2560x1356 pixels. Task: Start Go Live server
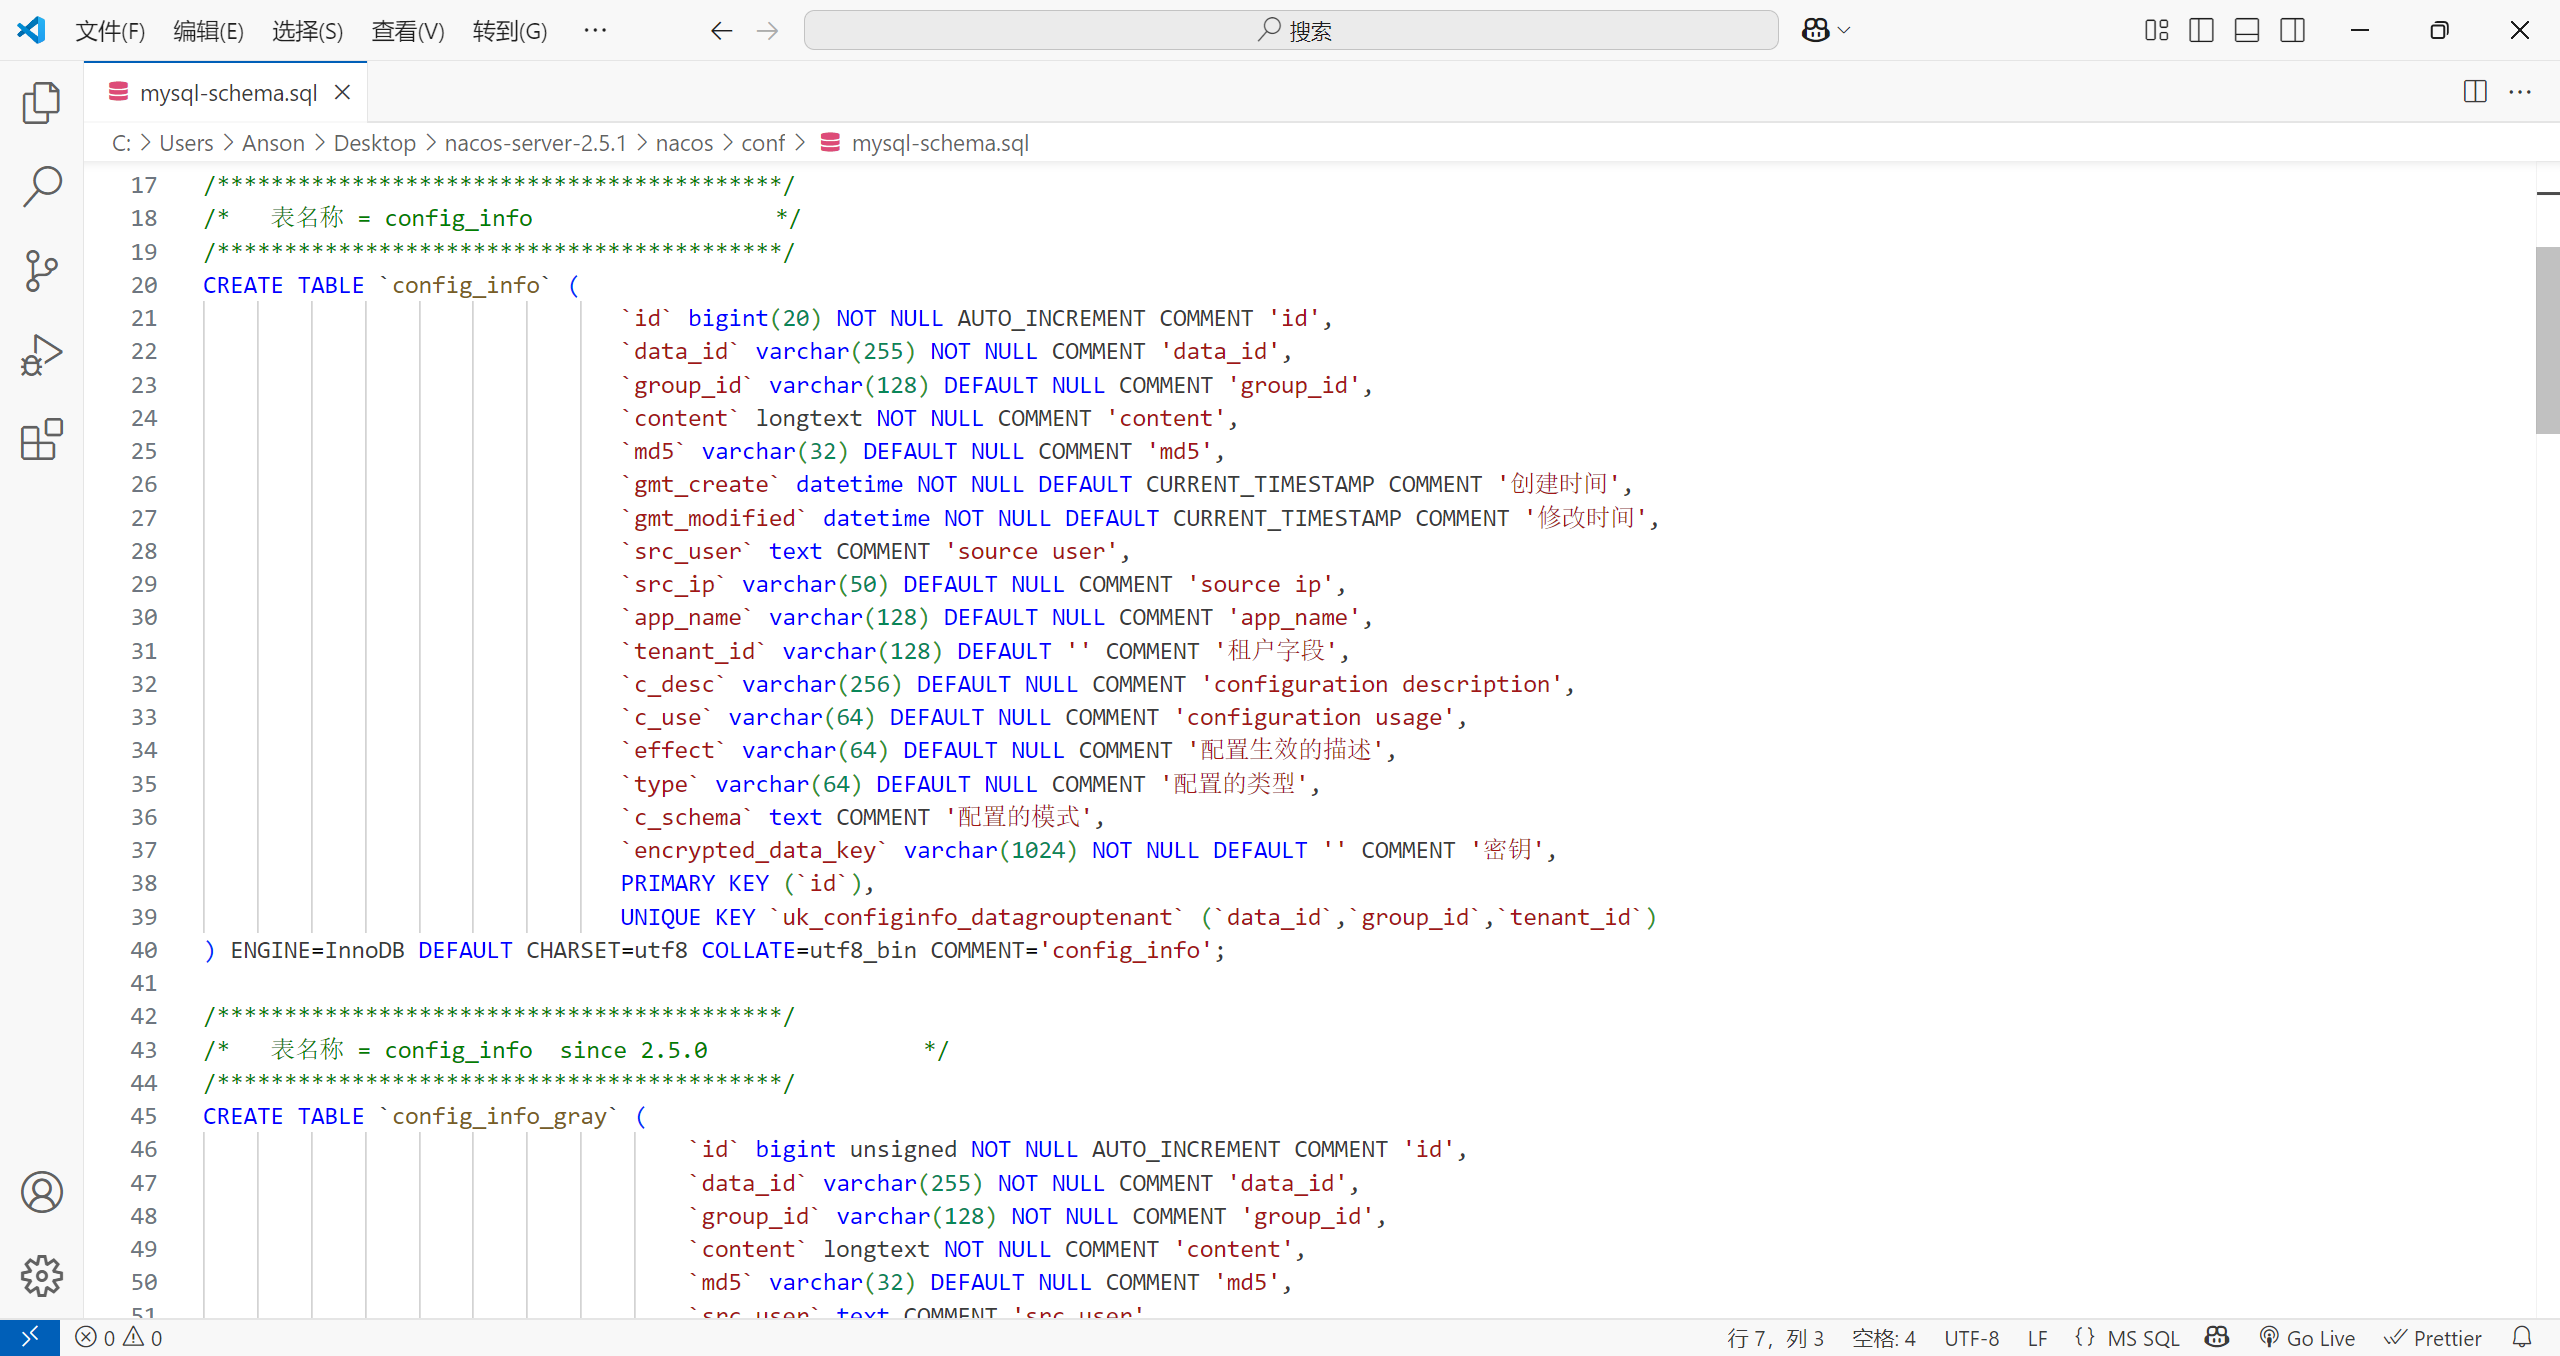[2307, 1338]
